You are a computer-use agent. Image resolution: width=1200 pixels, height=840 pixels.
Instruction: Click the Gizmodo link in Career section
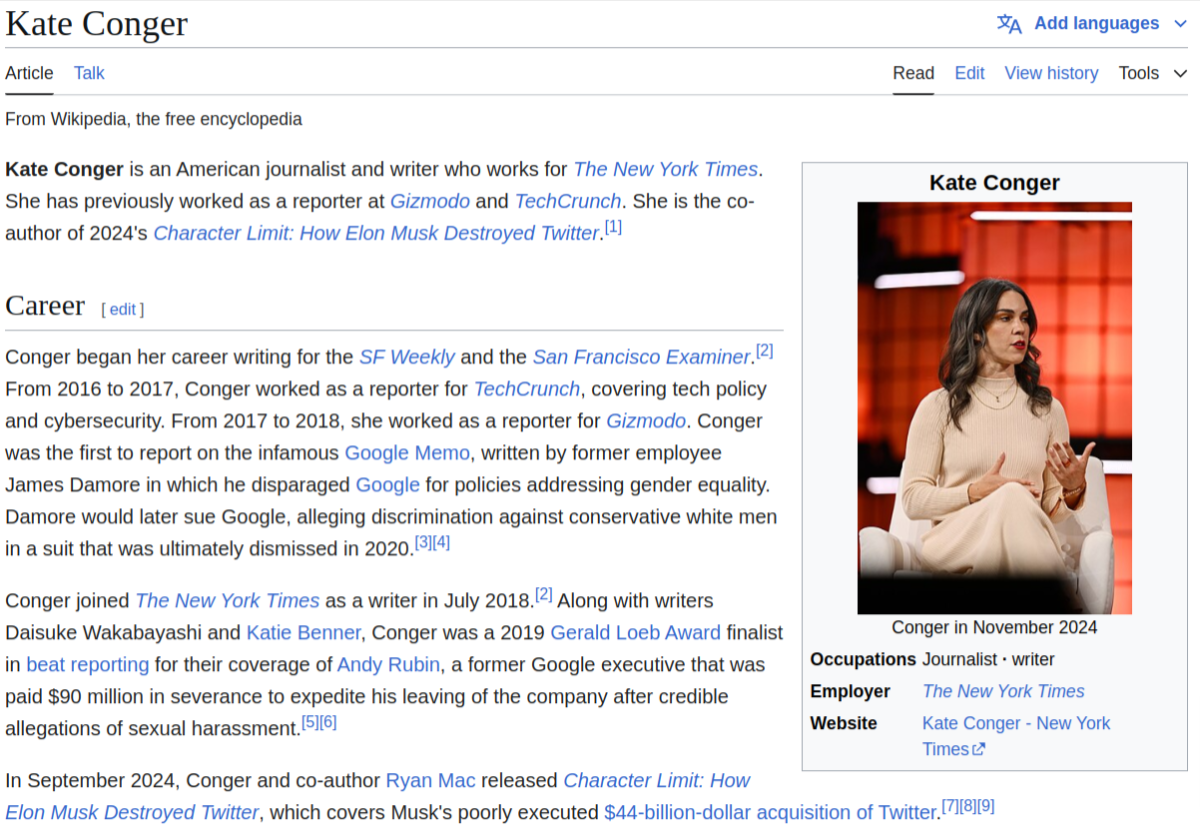pyautogui.click(x=646, y=421)
